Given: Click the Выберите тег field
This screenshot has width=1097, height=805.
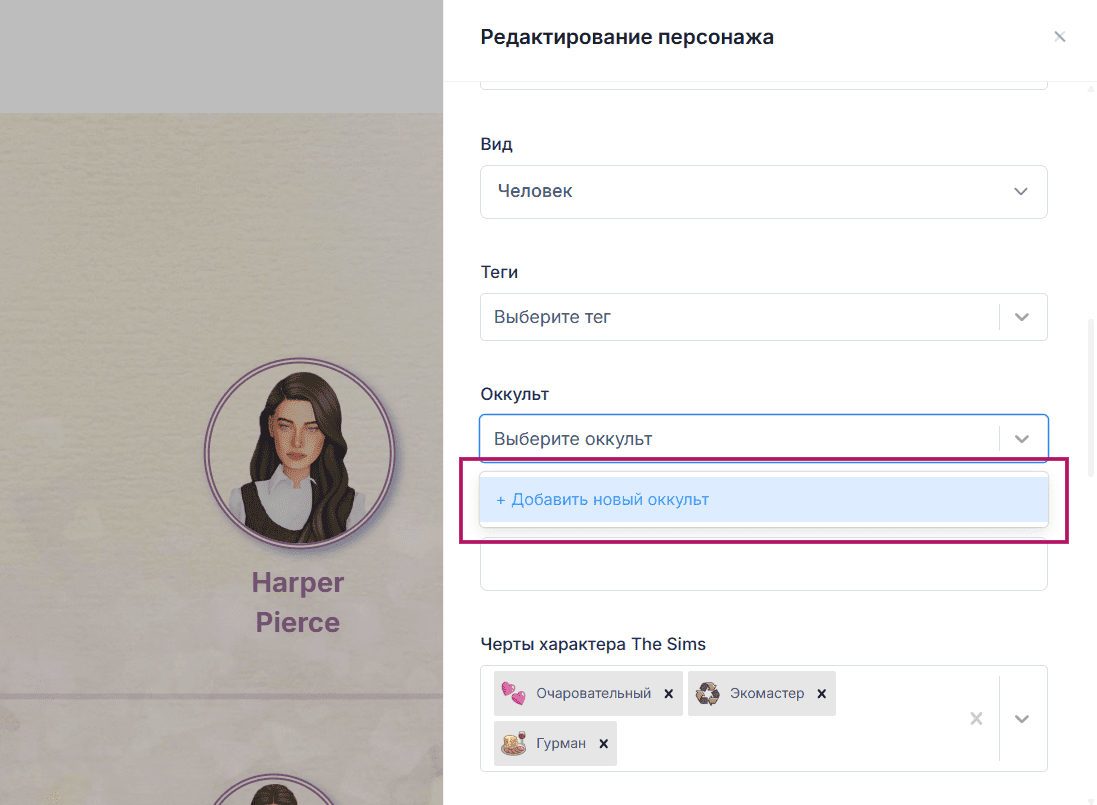Looking at the screenshot, I should pyautogui.click(x=763, y=317).
